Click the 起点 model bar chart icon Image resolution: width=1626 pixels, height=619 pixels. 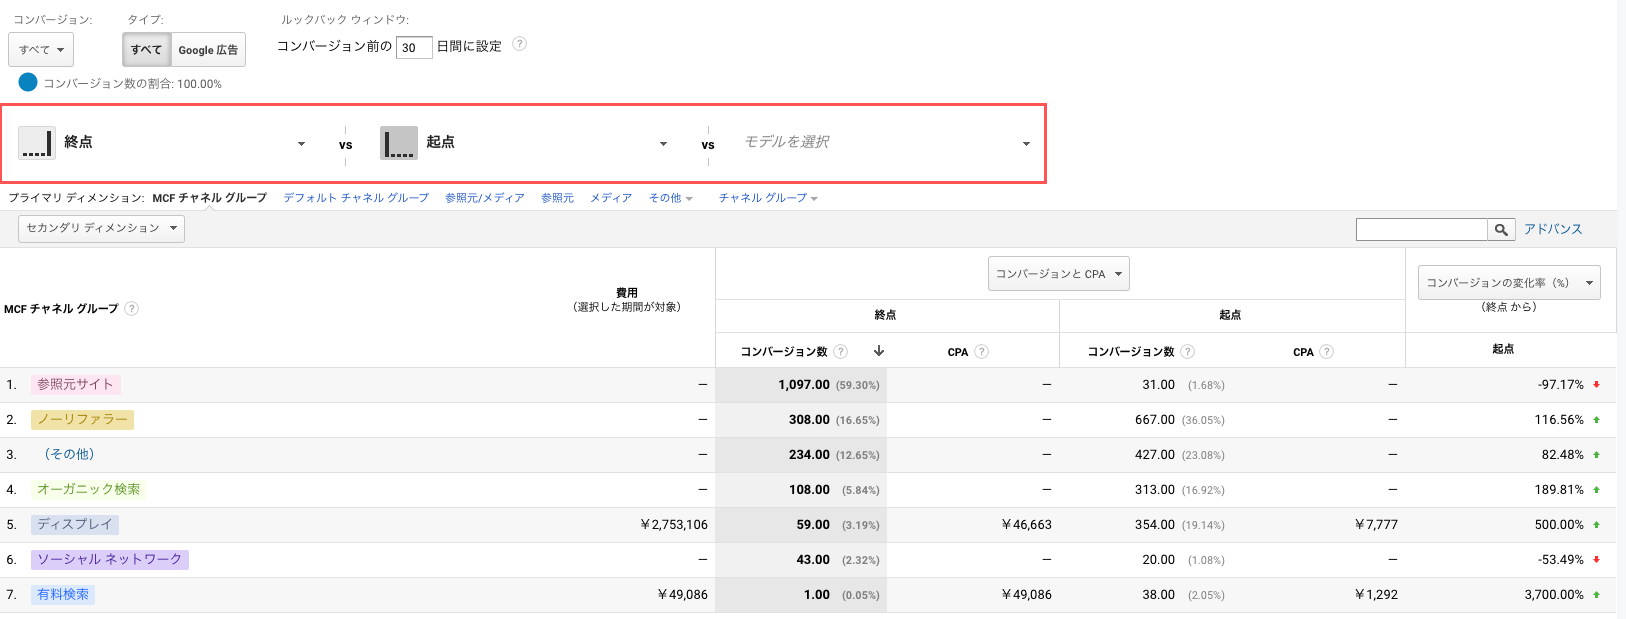(398, 143)
